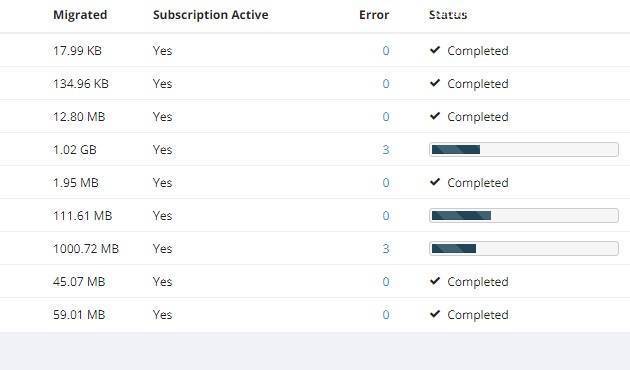Click the checkmark icon in the 59.01 MB row
Image resolution: width=630 pixels, height=370 pixels.
(x=435, y=314)
